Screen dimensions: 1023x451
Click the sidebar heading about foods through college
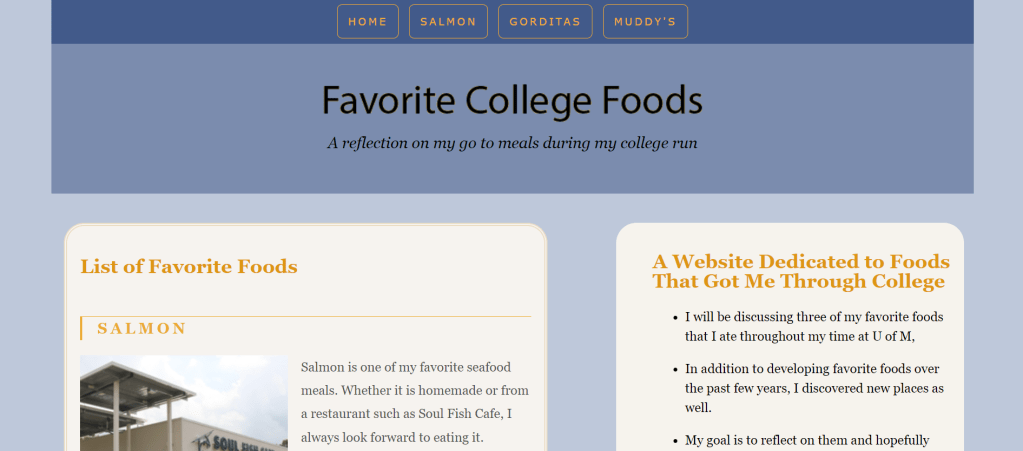pos(800,271)
